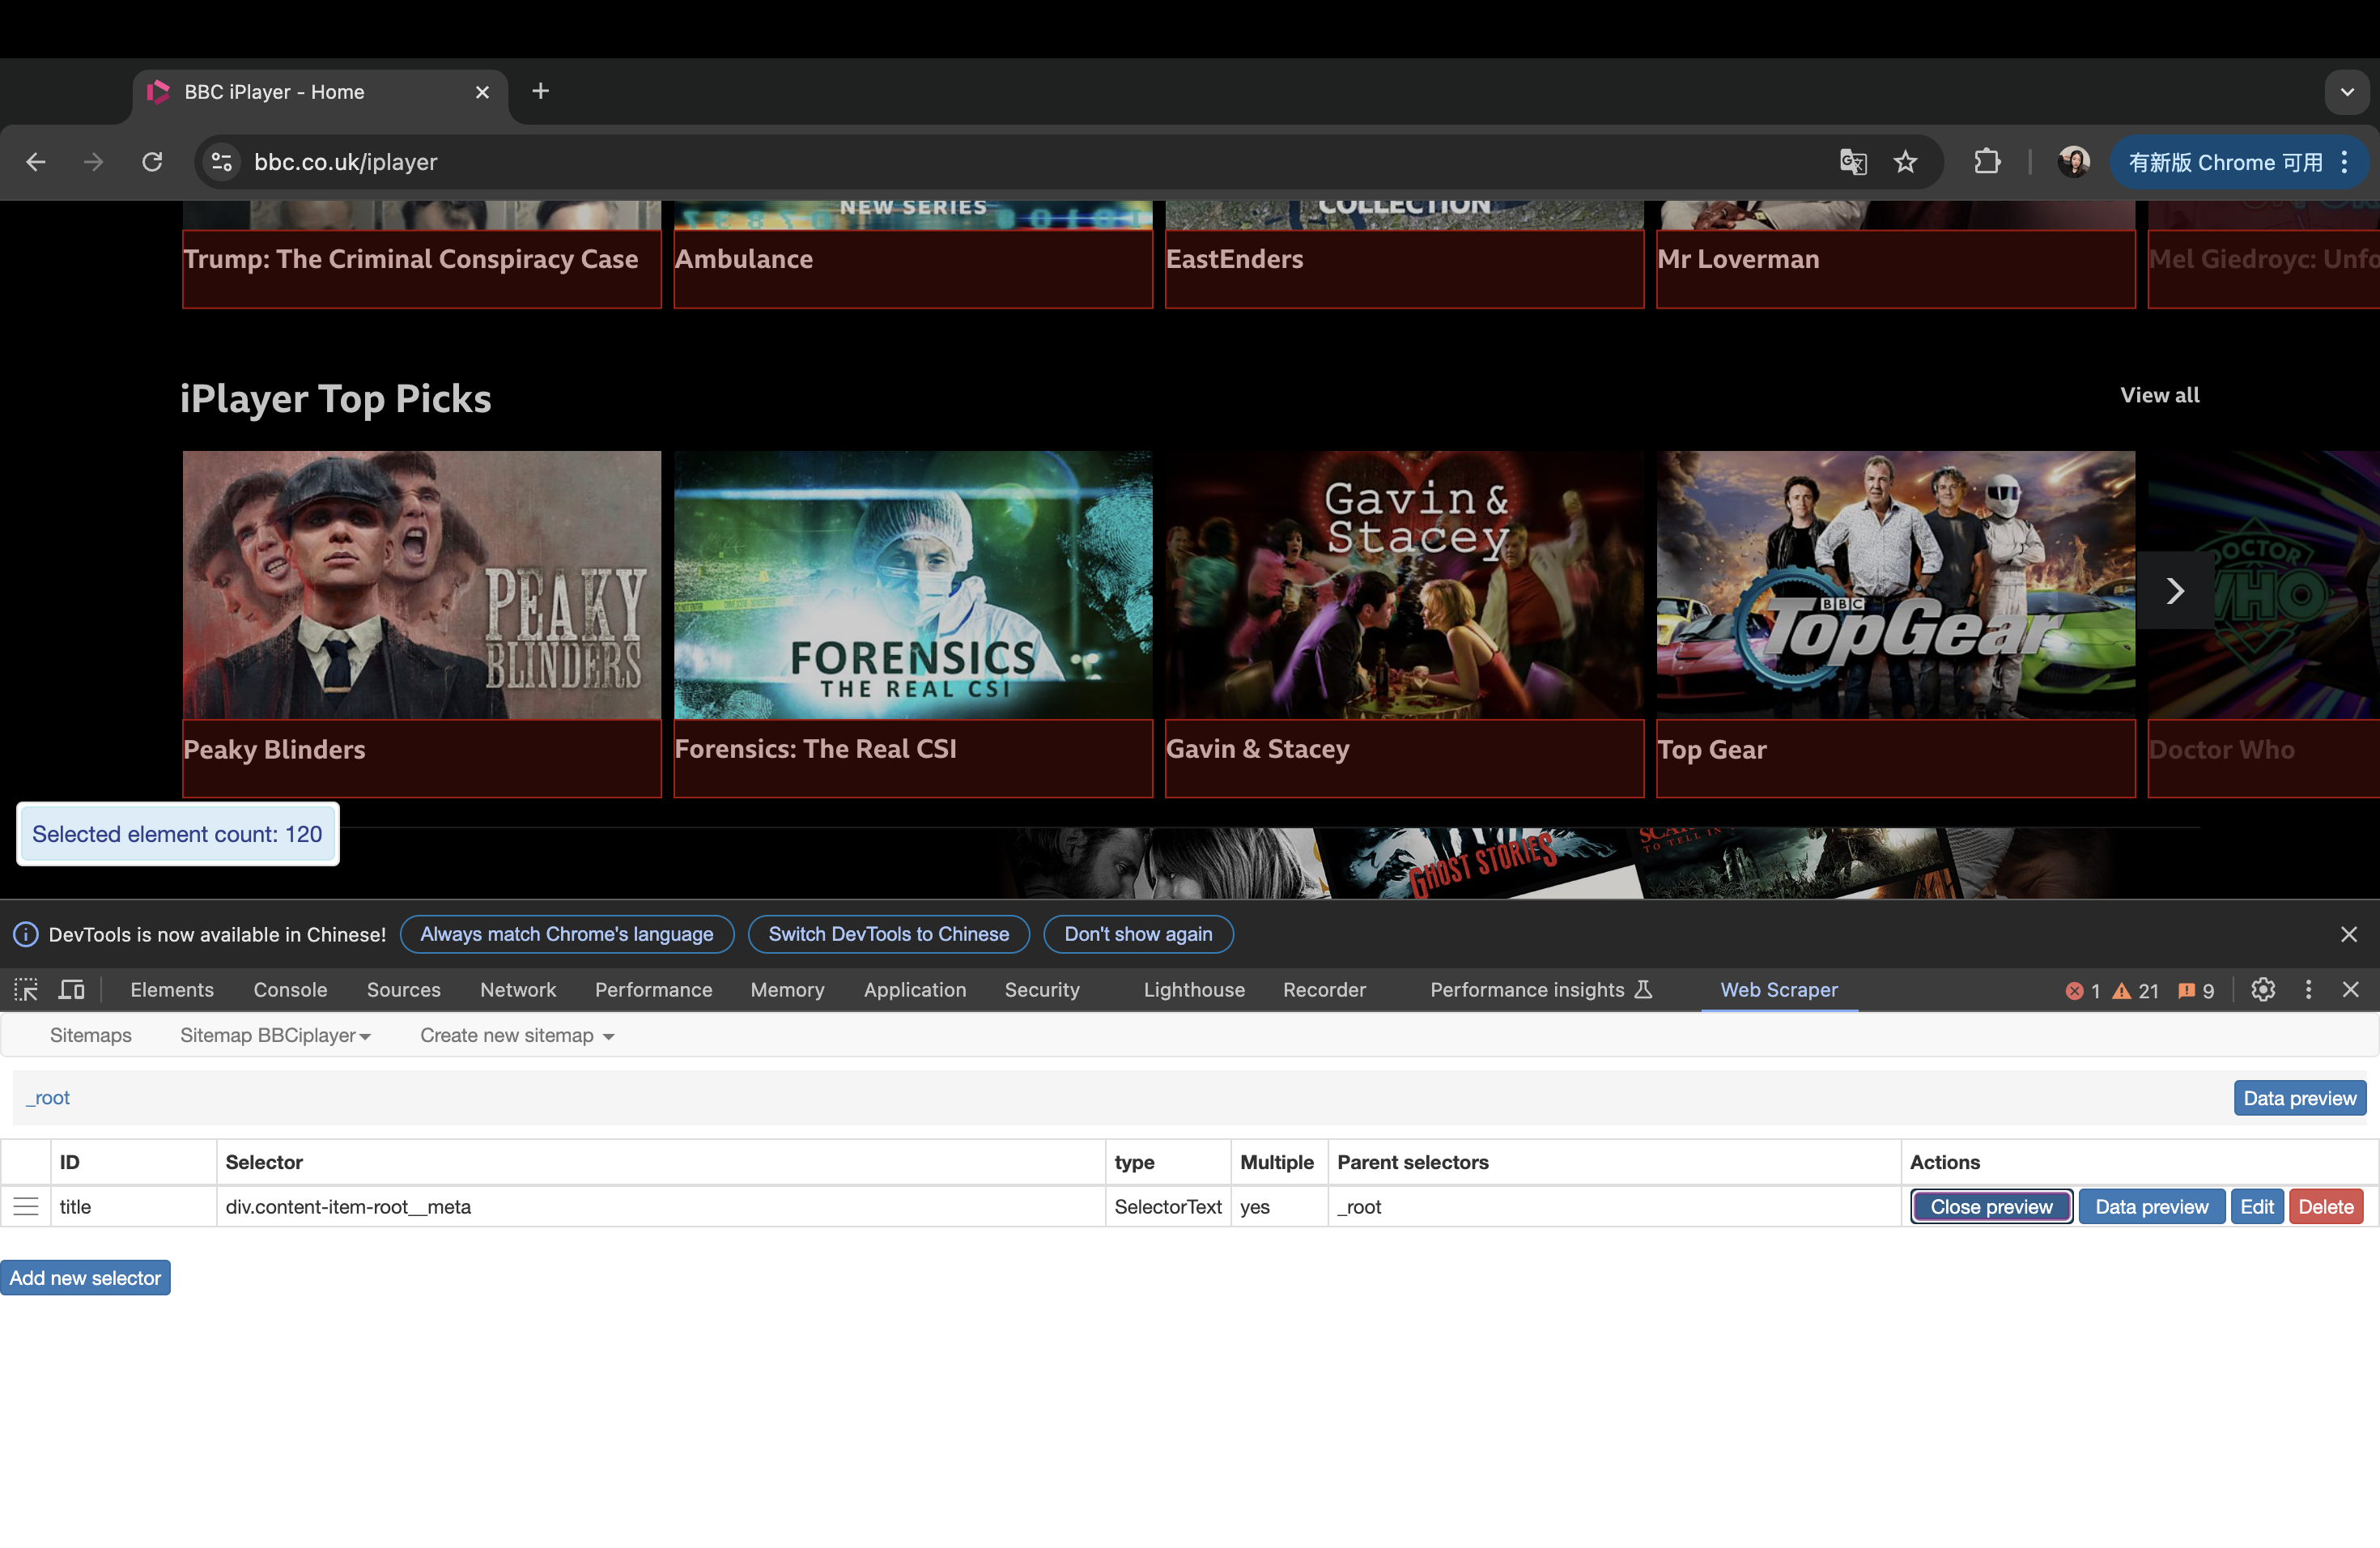Click the inspect element picker icon
Viewport: 2380px width, 1548px height.
coord(26,990)
